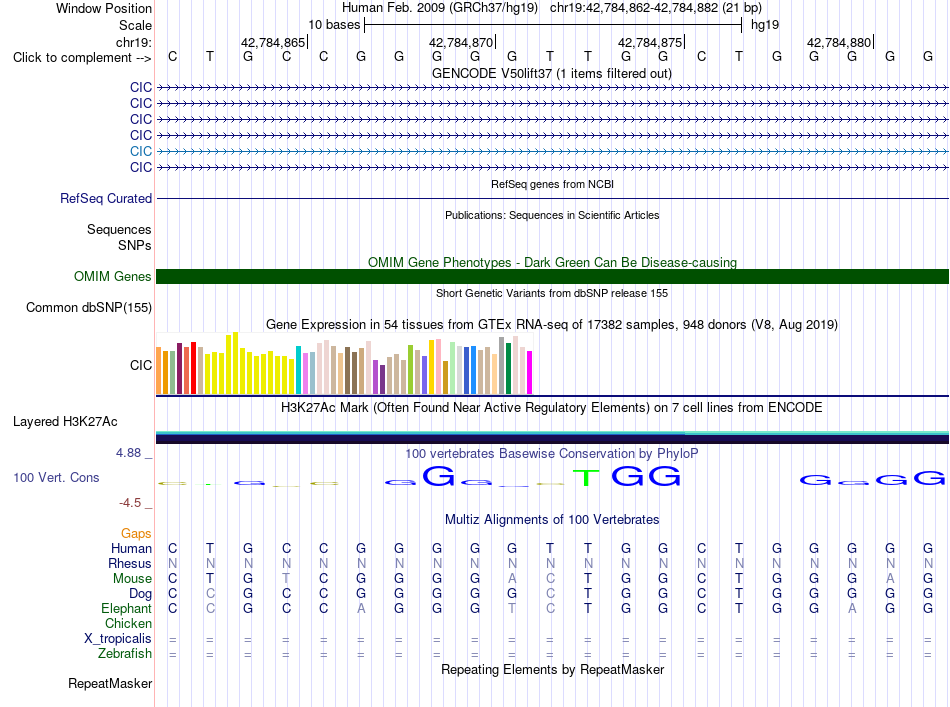This screenshot has height=707, width=950.
Task: Open the RepeatMasker track label
Action: [110, 683]
